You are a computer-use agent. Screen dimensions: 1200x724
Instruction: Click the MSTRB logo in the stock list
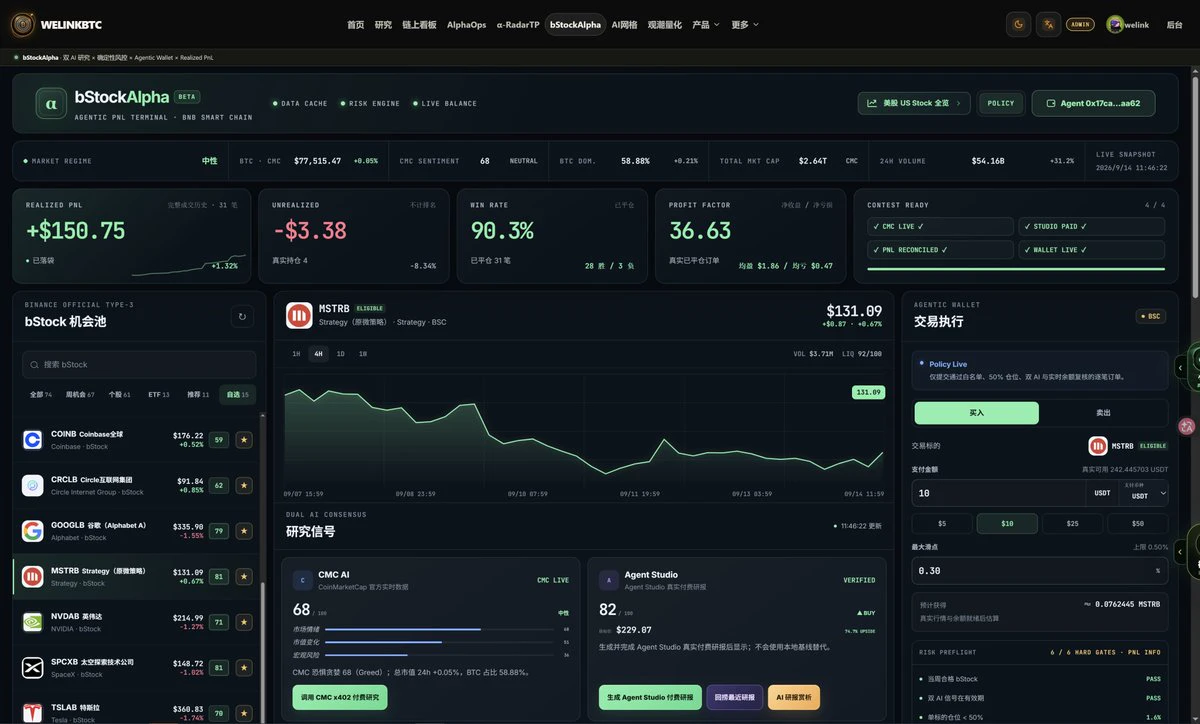click(33, 576)
